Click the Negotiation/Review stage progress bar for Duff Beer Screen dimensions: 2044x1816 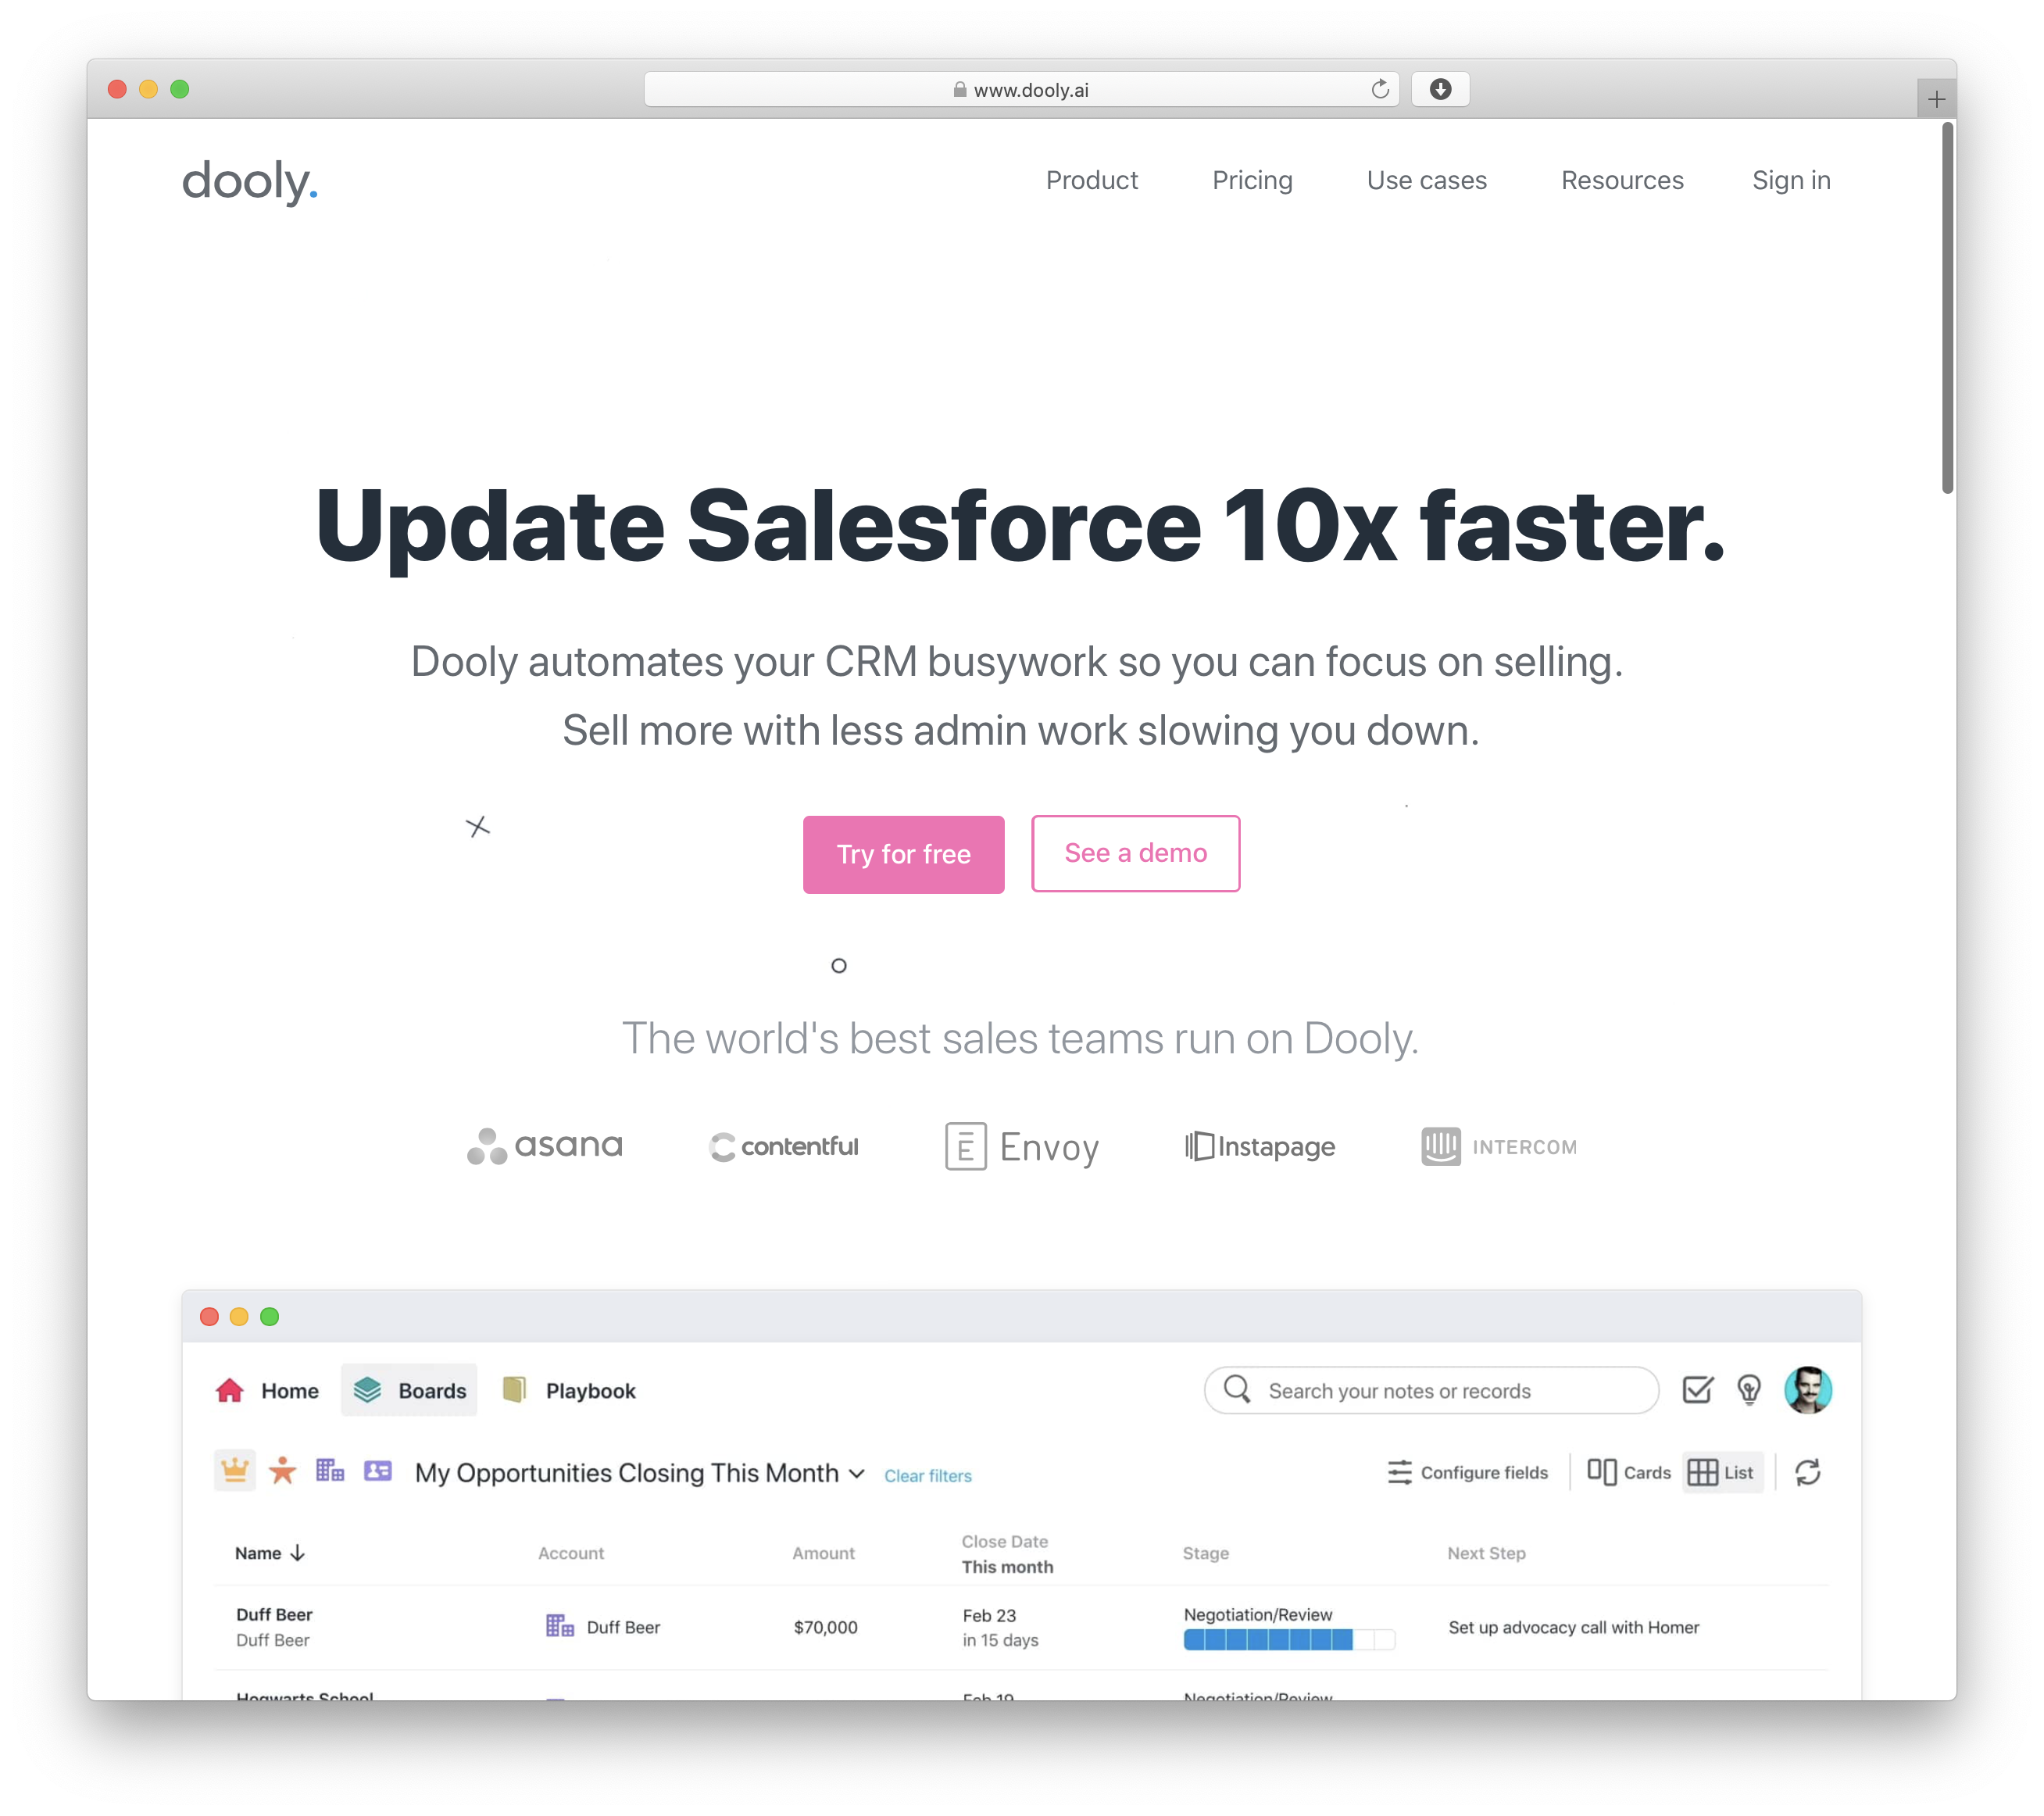[1289, 1639]
